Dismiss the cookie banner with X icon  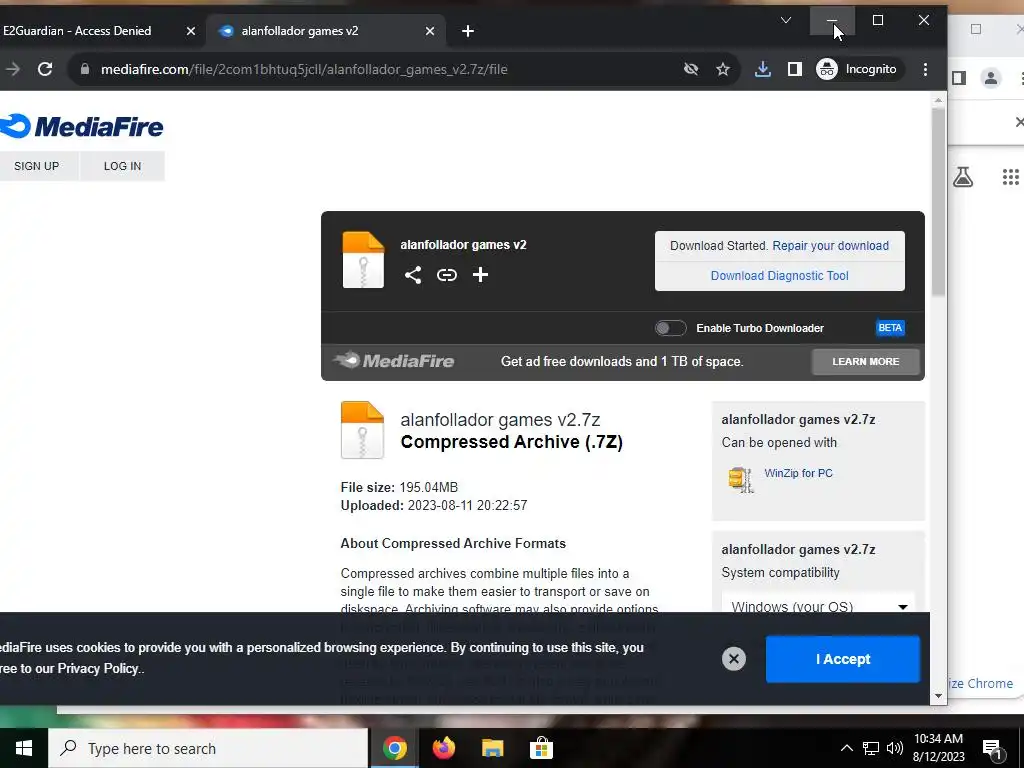pyautogui.click(x=734, y=659)
